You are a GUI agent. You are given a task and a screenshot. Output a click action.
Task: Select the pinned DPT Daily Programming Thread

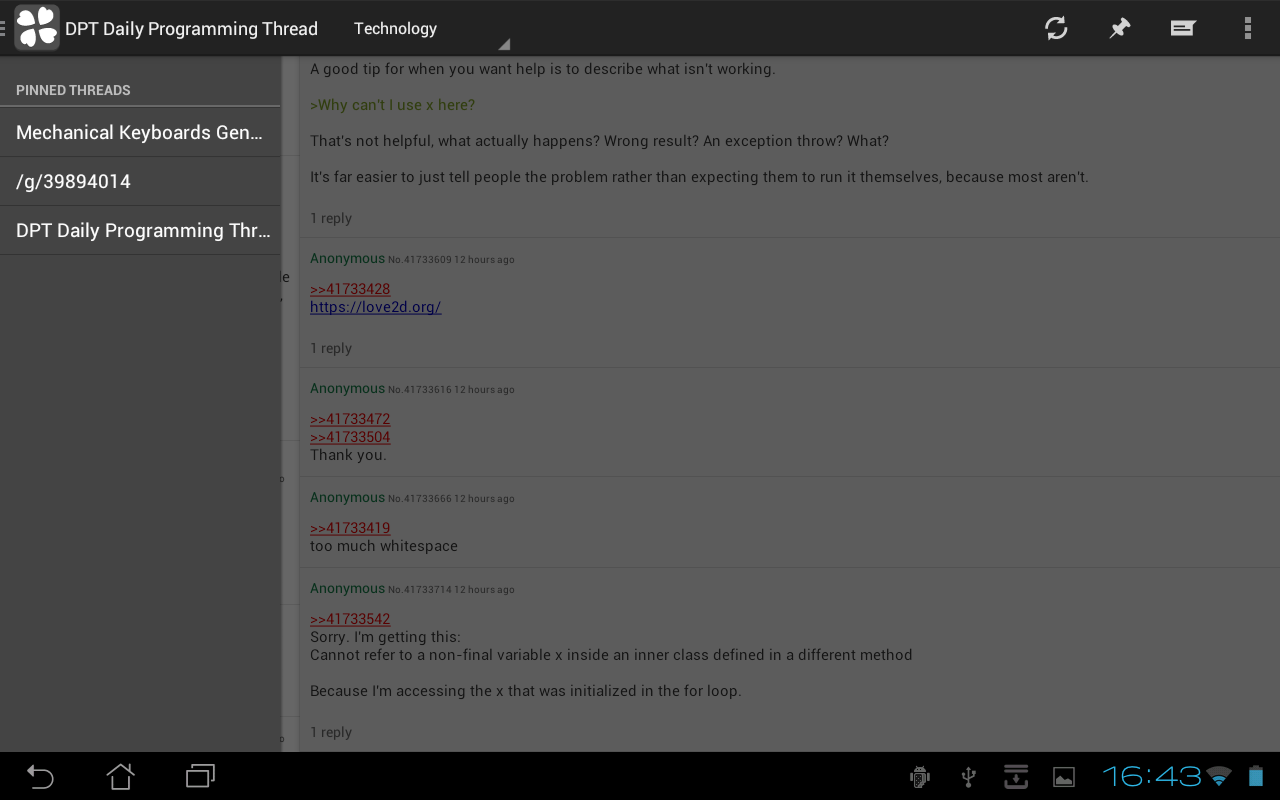[140, 230]
